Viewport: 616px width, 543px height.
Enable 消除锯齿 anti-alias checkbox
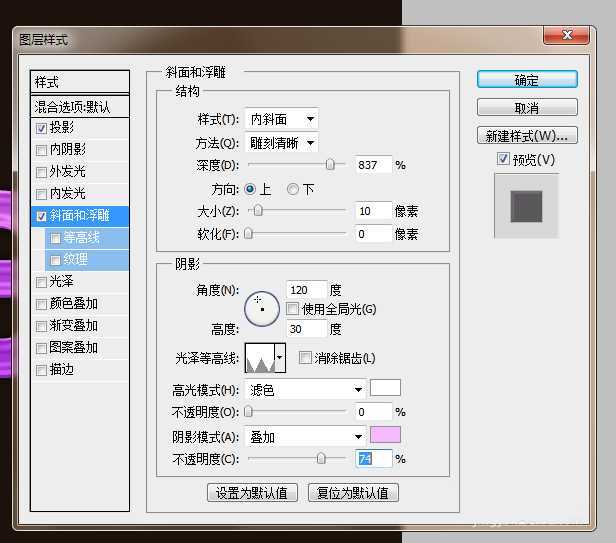pyautogui.click(x=306, y=358)
